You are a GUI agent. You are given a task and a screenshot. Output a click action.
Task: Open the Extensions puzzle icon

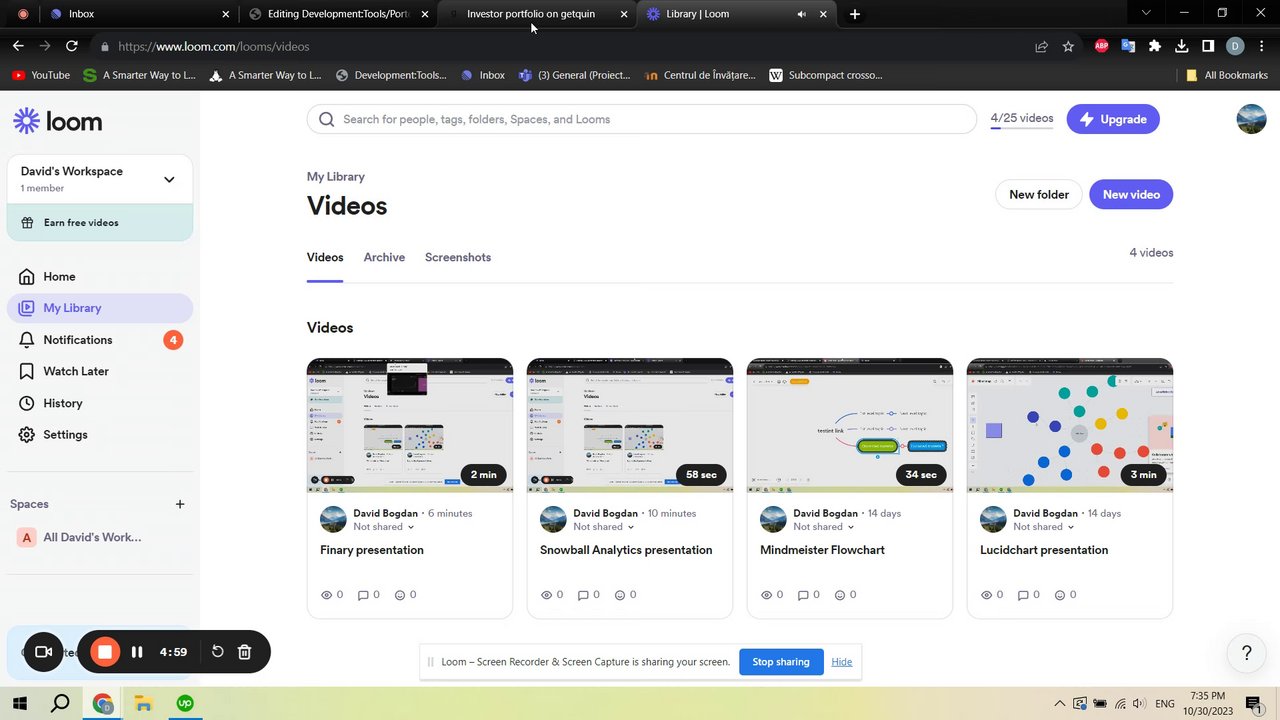pos(1155,46)
